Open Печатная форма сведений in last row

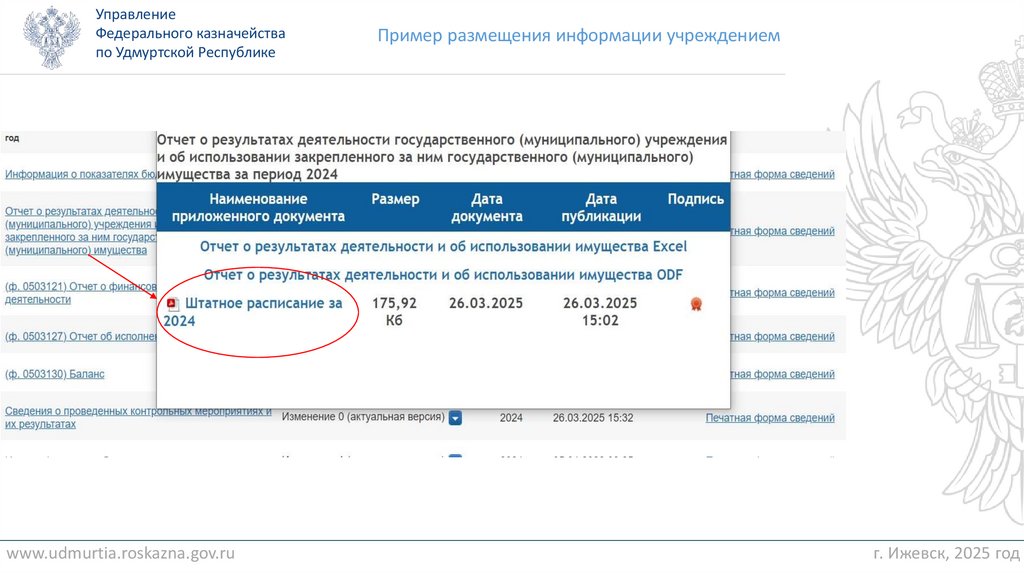(x=770, y=418)
